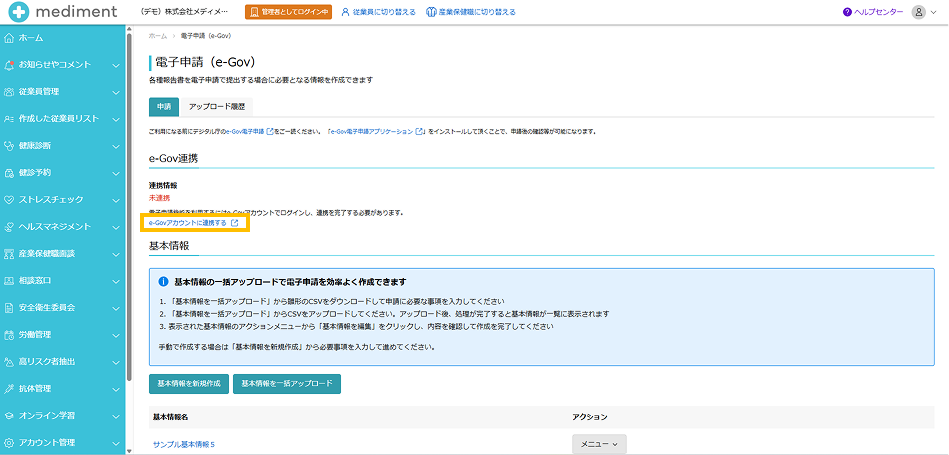The height and width of the screenshot is (455, 949).
Task: Expand the 健康診断 chevron
Action: click(x=116, y=146)
